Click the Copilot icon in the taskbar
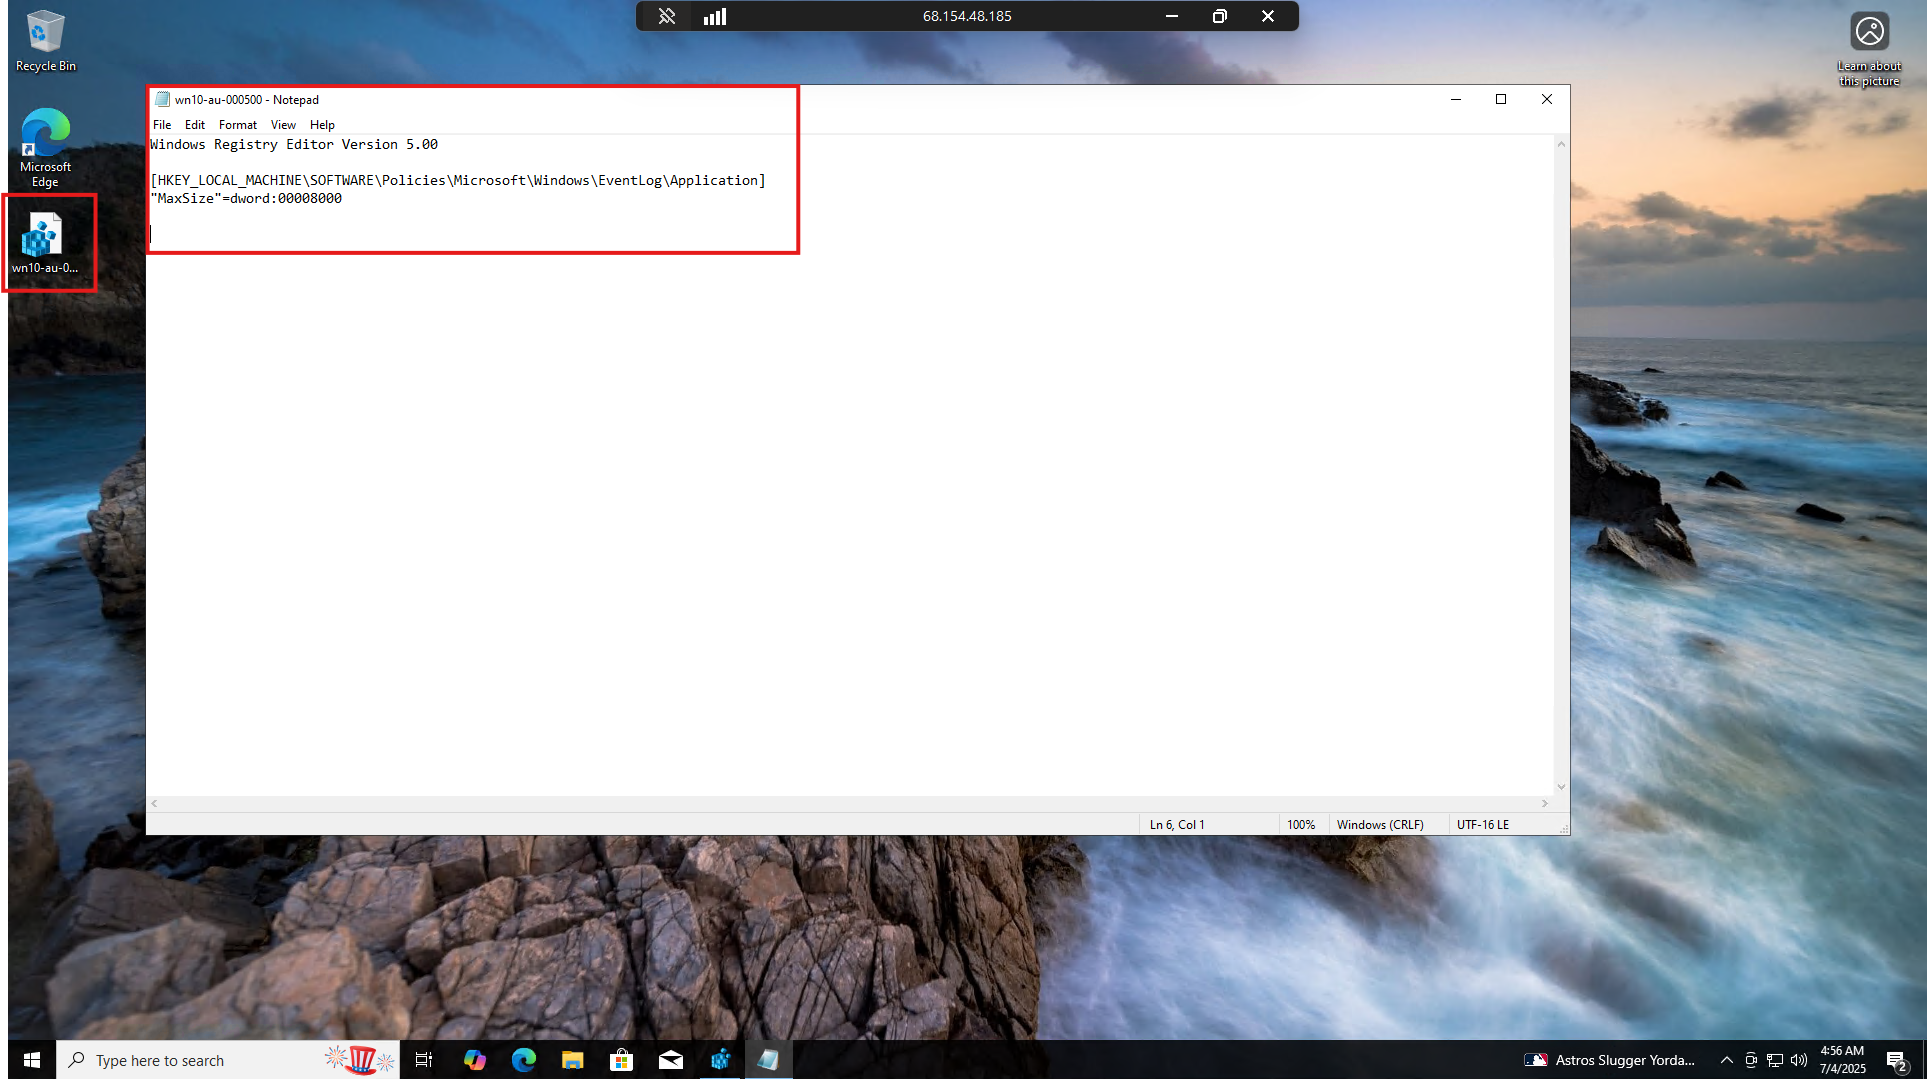The image size is (1927, 1079). 474,1060
